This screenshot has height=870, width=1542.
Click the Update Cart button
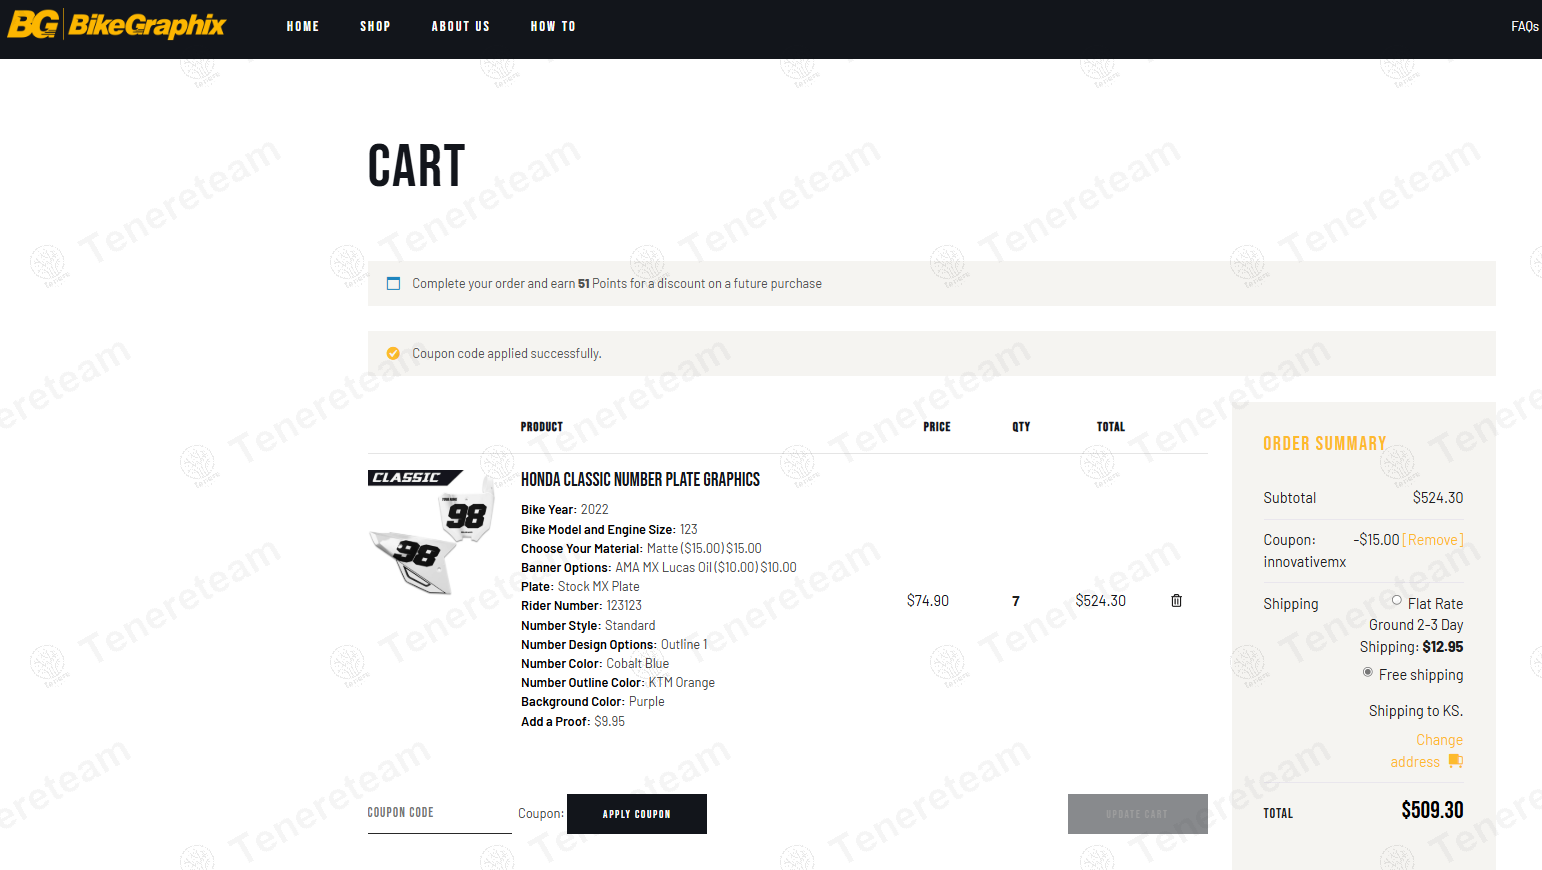click(1137, 814)
